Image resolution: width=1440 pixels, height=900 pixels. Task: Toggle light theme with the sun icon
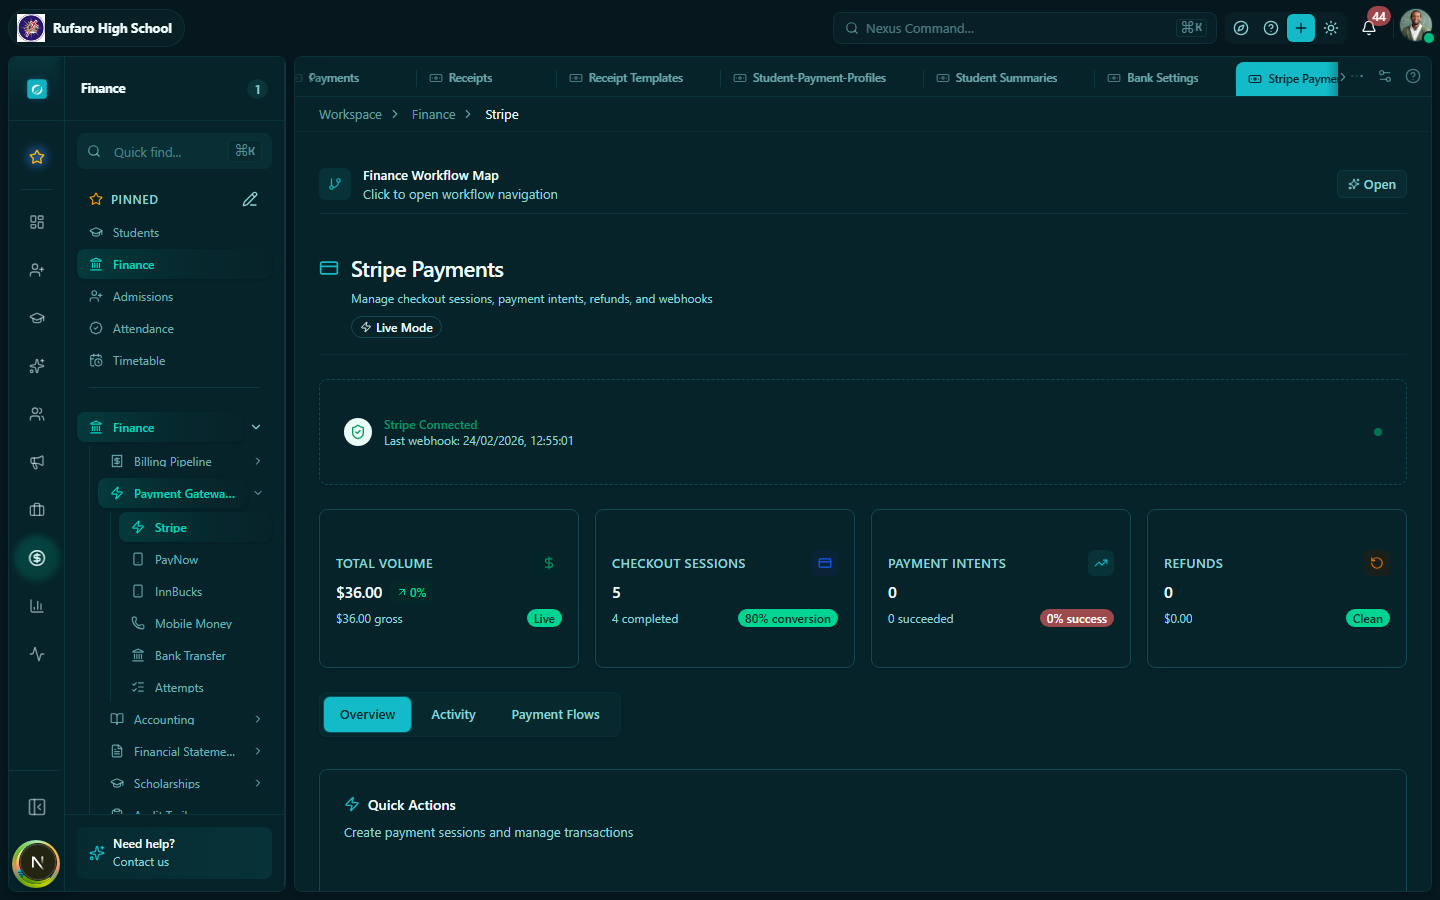pos(1331,28)
